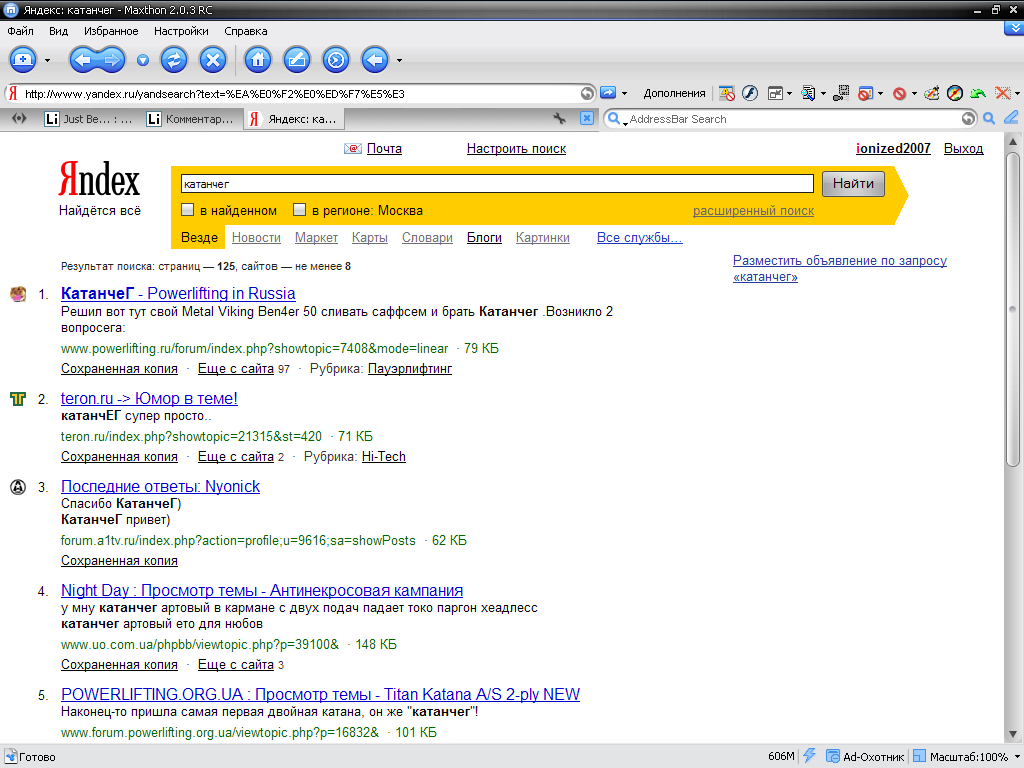The height and width of the screenshot is (768, 1024).
Task: Click the ad-blocked window icon
Action: 865,93
